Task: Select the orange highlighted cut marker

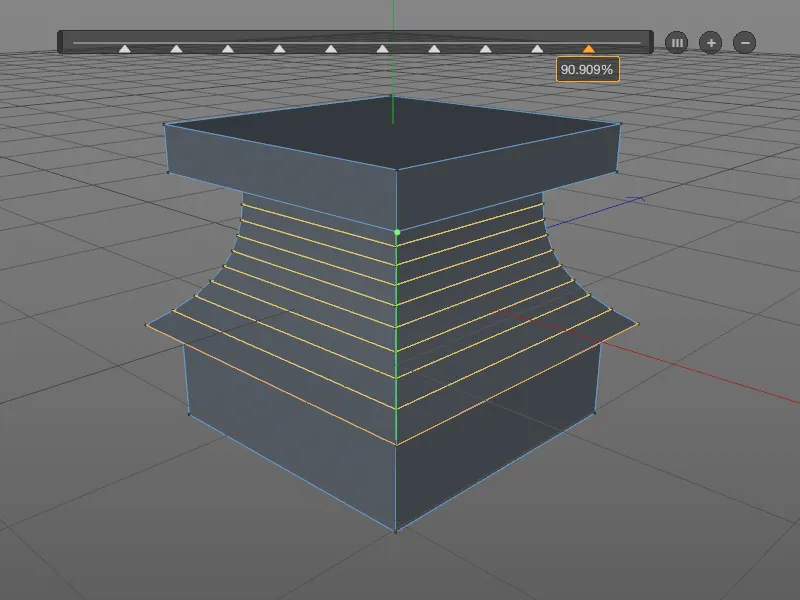Action: [x=589, y=48]
